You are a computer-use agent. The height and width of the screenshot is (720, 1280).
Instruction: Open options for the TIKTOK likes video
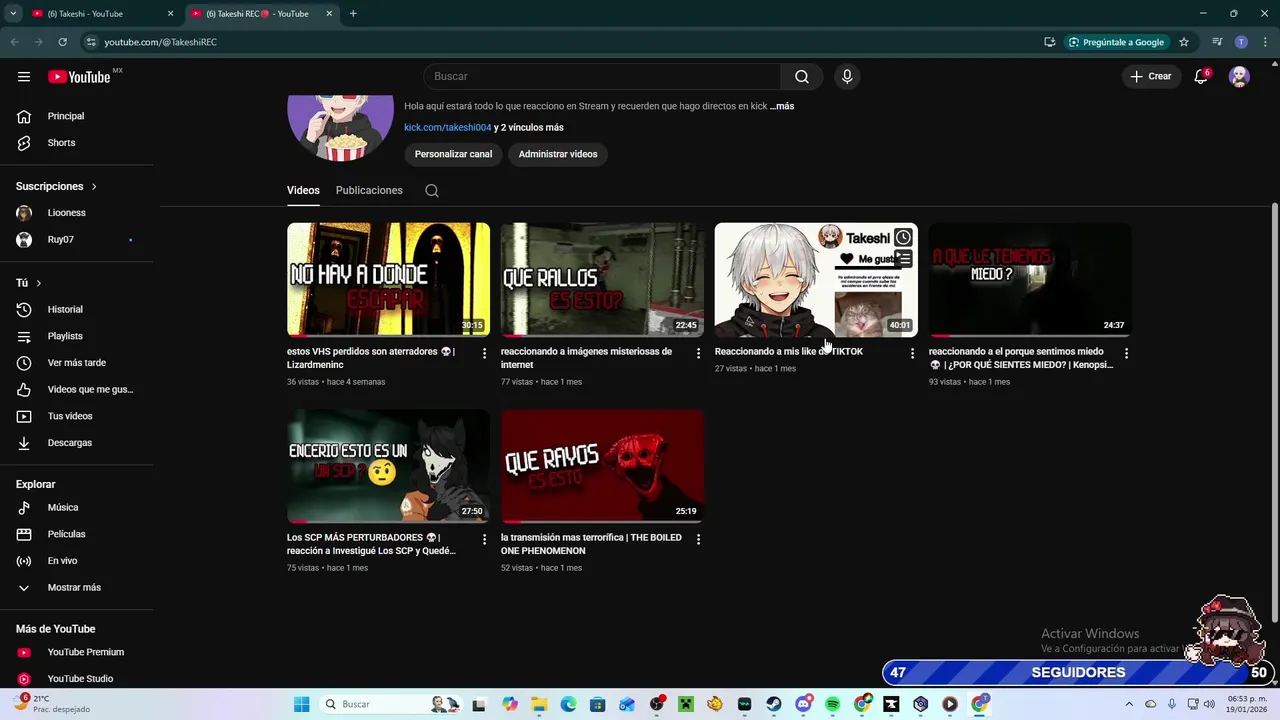pyautogui.click(x=912, y=353)
